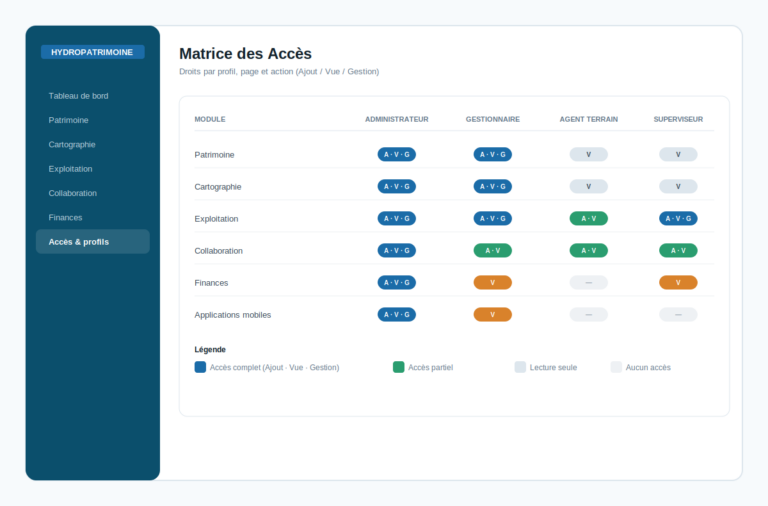The image size is (768, 506).
Task: Click Accès complet (Ajout · Vue · Gestion) label
Action: tap(274, 367)
